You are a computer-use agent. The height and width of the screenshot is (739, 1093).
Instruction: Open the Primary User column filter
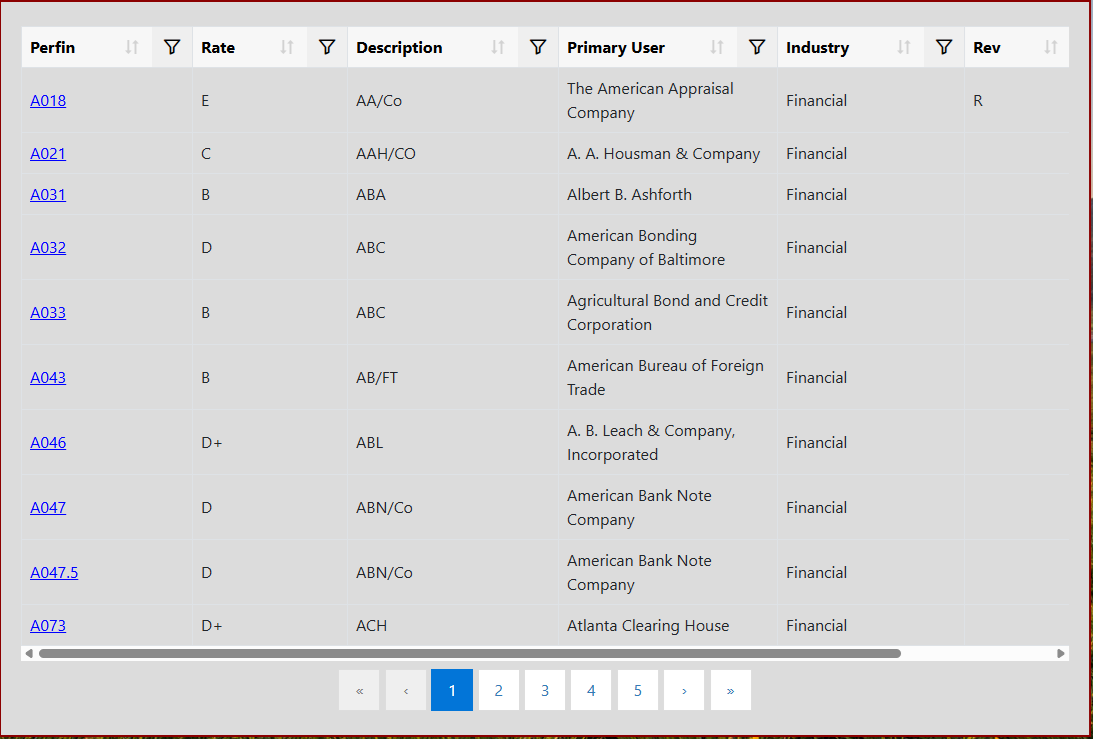coord(757,47)
